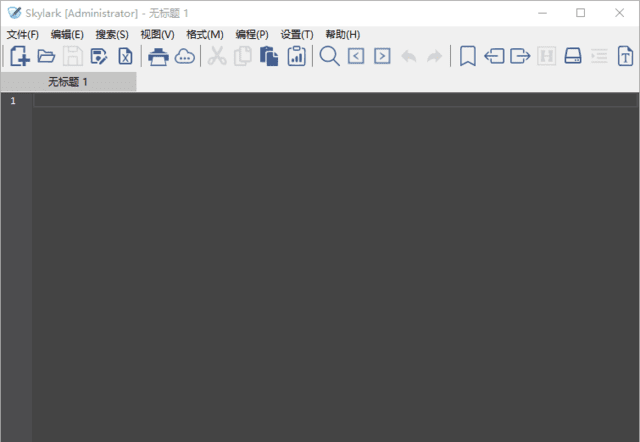Open the 编辑(E) menu

point(67,35)
